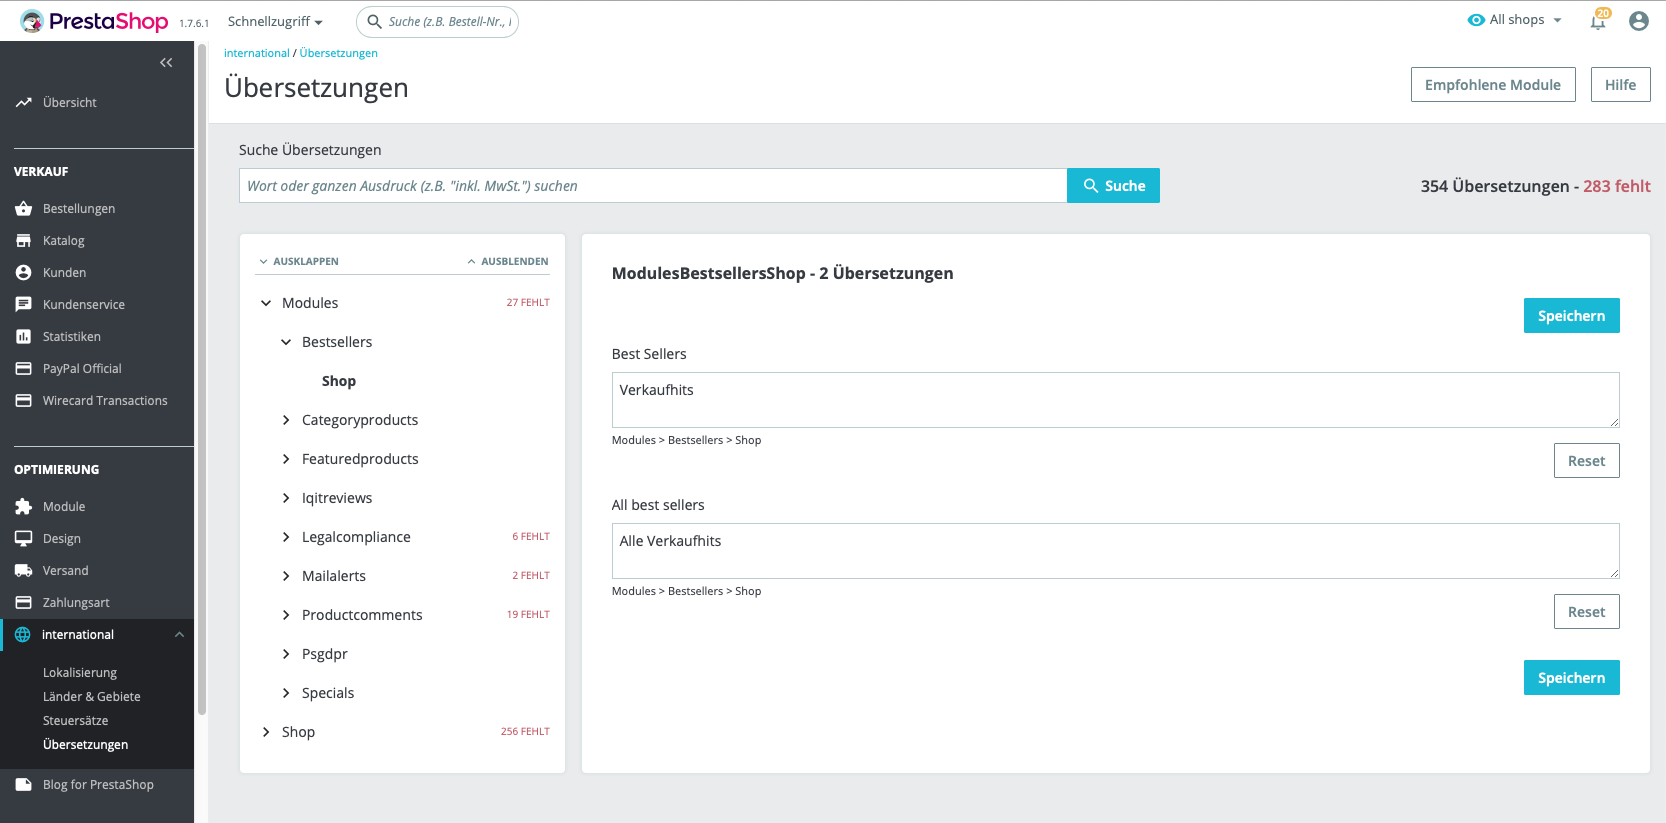Expand the Psgdpr node
This screenshot has width=1666, height=823.
tap(286, 654)
